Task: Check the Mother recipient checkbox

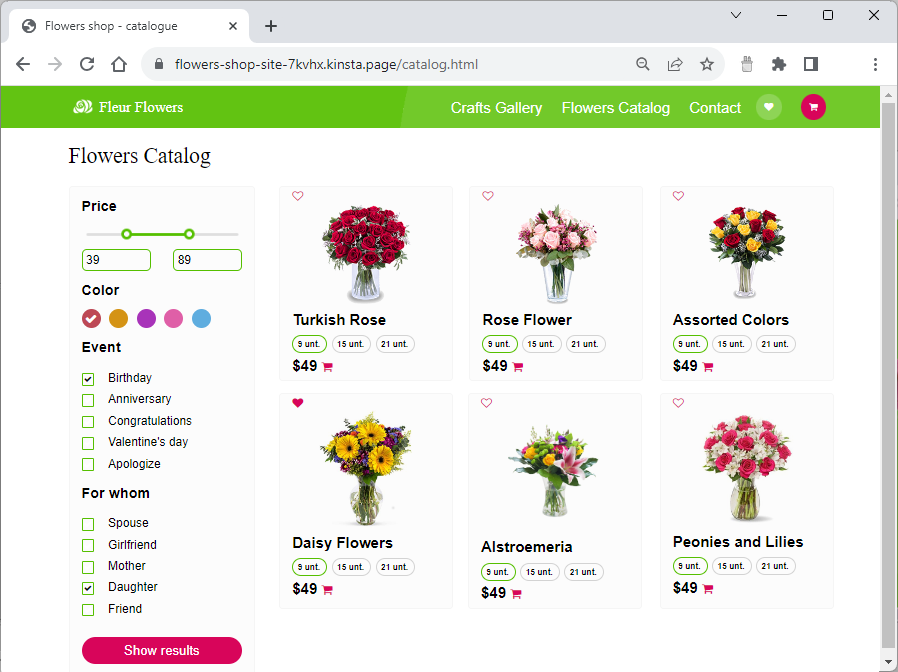Action: (88, 567)
